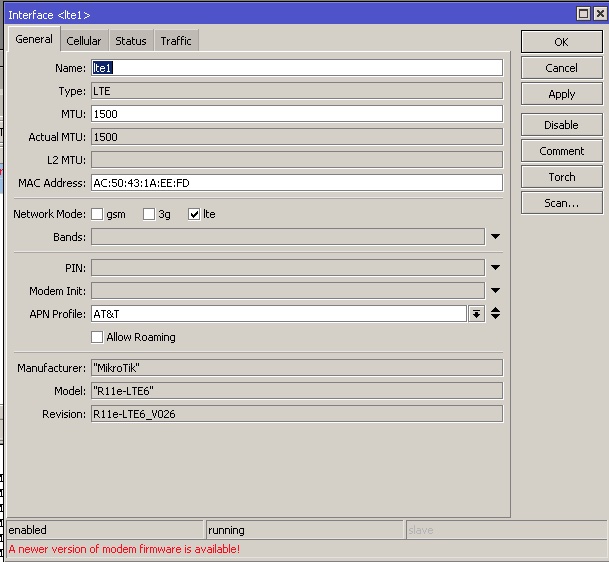Click the Type LTE field
Viewport: 609px width, 562px height.
click(x=297, y=91)
